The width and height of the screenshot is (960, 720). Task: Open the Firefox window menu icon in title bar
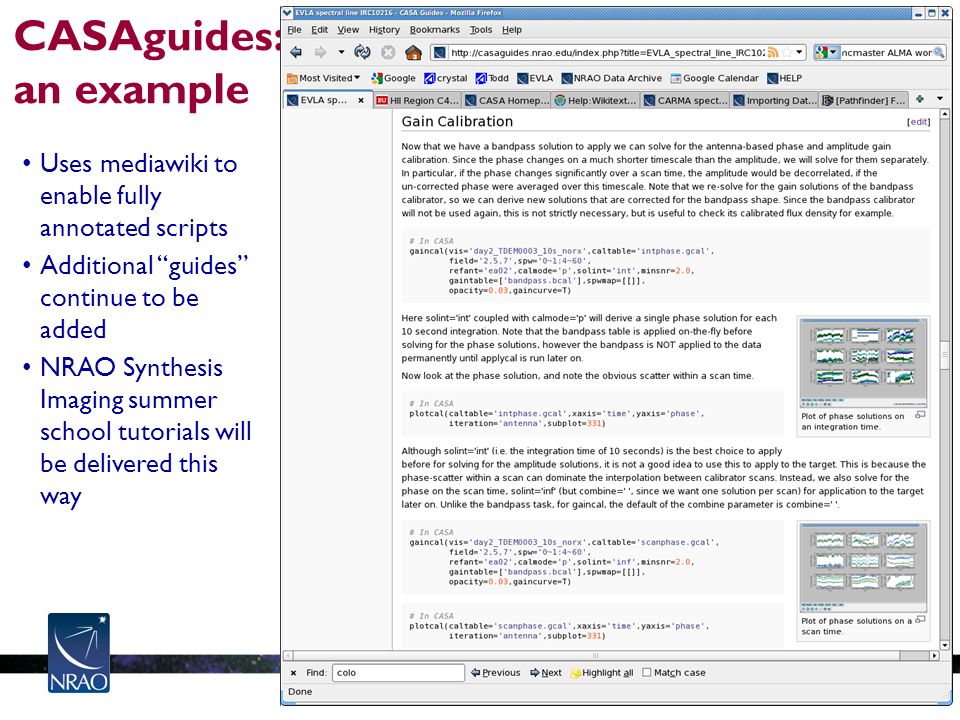pos(288,12)
